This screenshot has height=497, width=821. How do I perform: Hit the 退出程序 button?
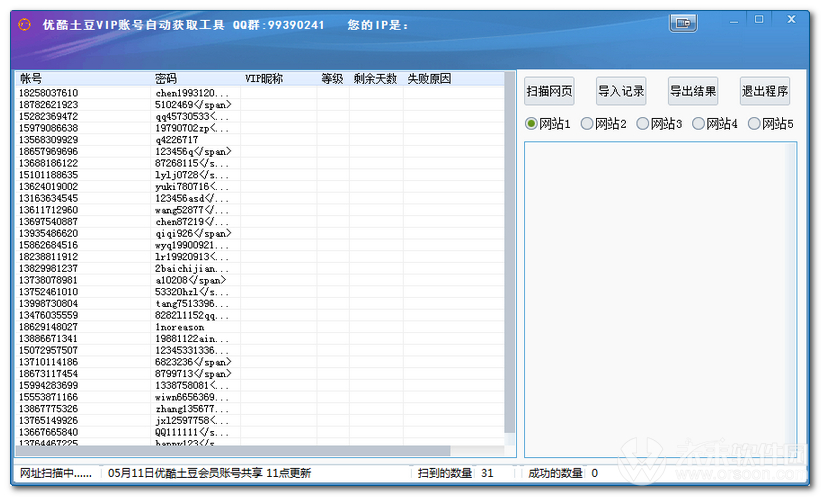pyautogui.click(x=765, y=91)
